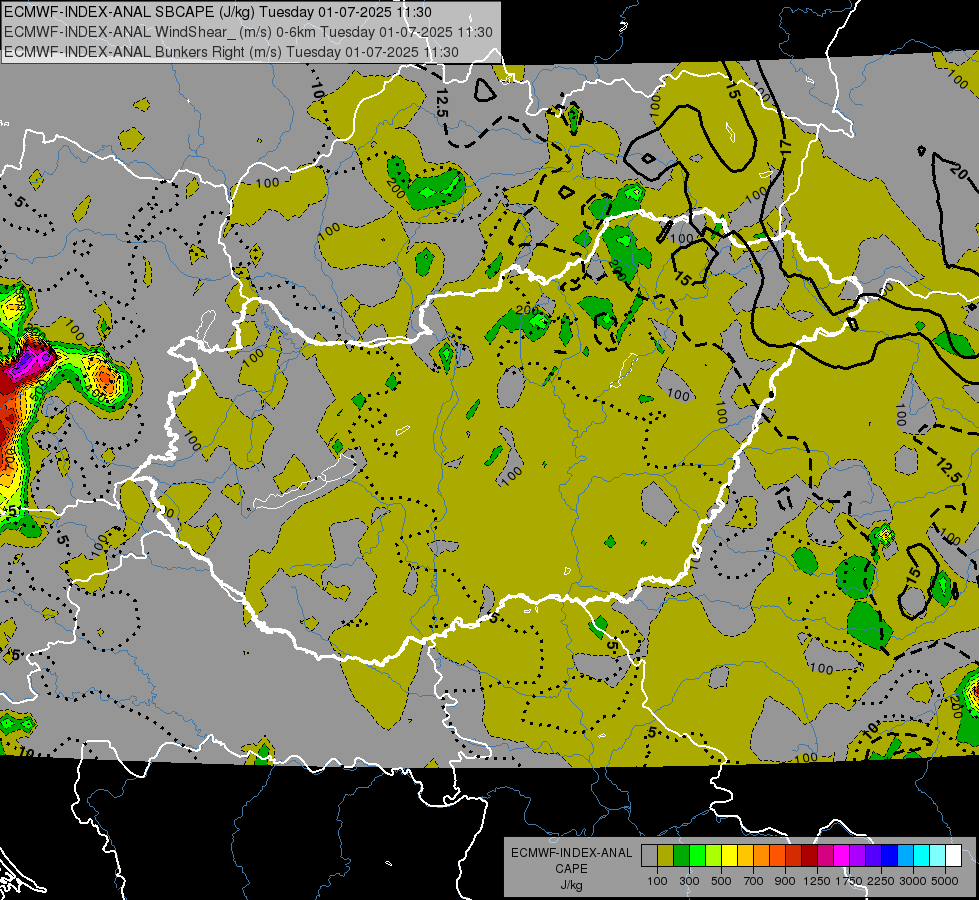Click the 700 label under the legend

pyautogui.click(x=753, y=881)
